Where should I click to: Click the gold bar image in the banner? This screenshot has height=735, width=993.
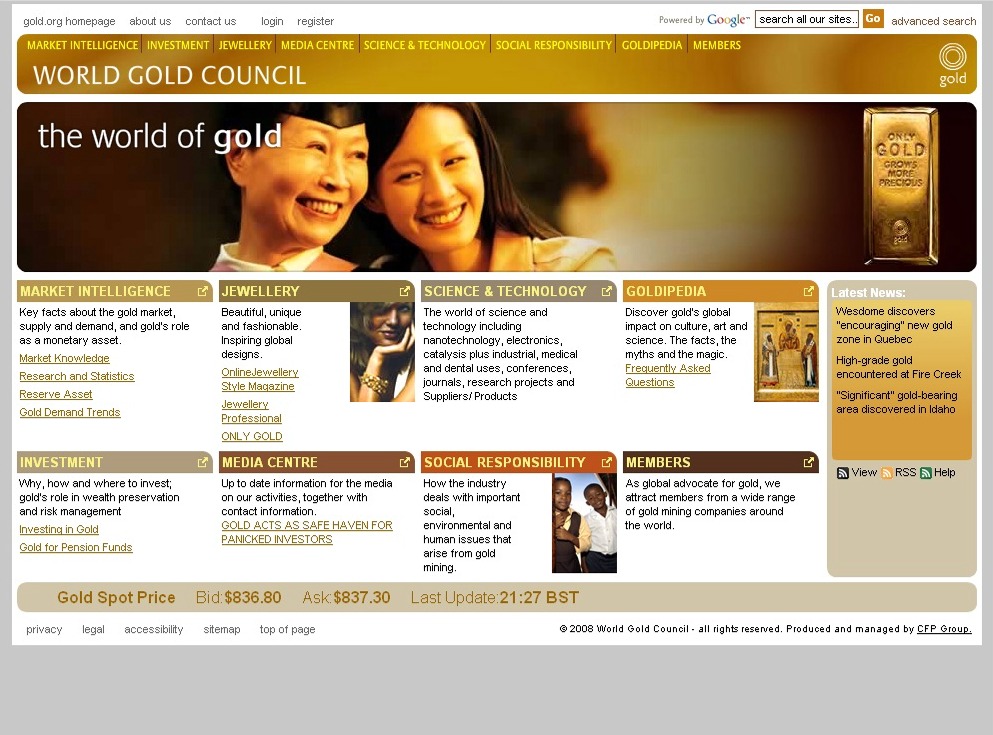901,185
